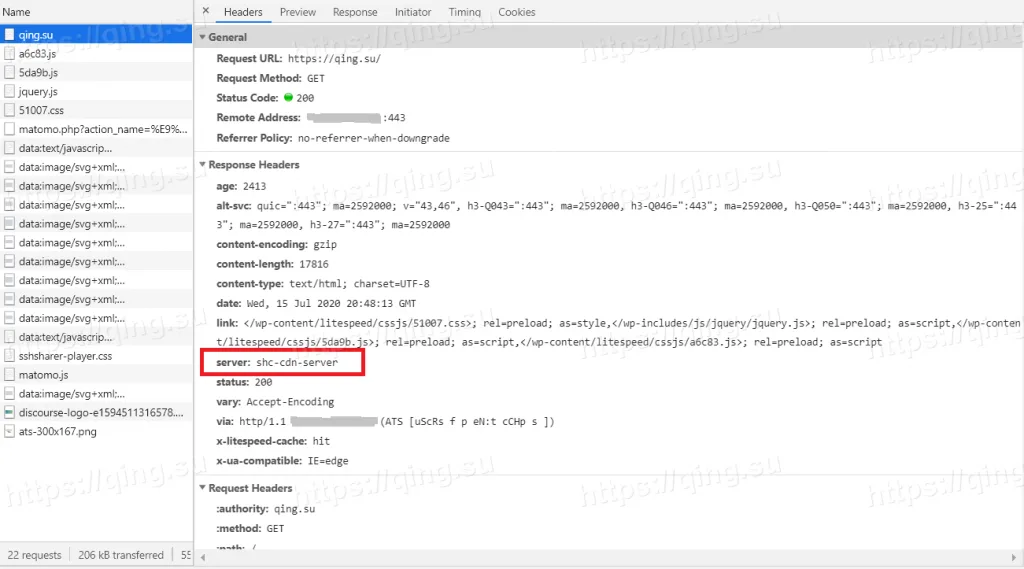
Task: Click the file icon beside 5da9b.js
Action: 9,72
